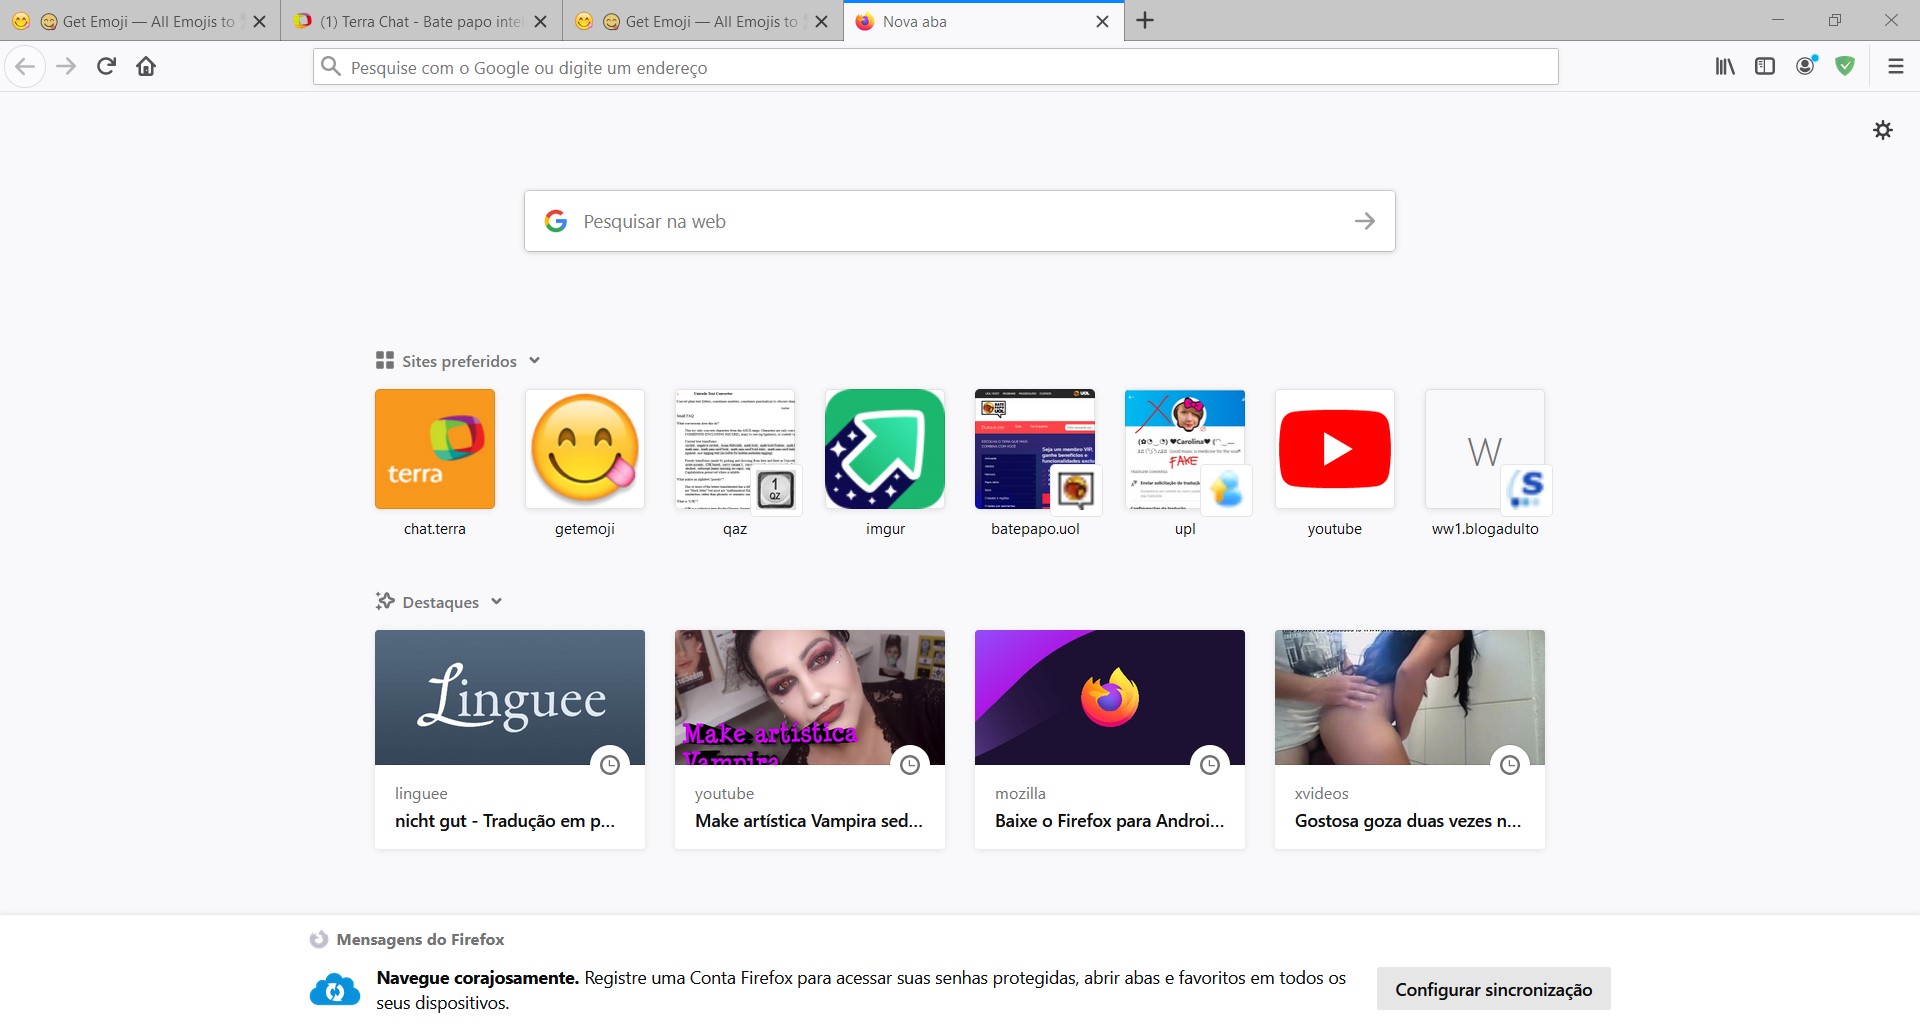Switch to the third tab, Get Emoji
The image size is (1920, 1028).
pyautogui.click(x=703, y=21)
